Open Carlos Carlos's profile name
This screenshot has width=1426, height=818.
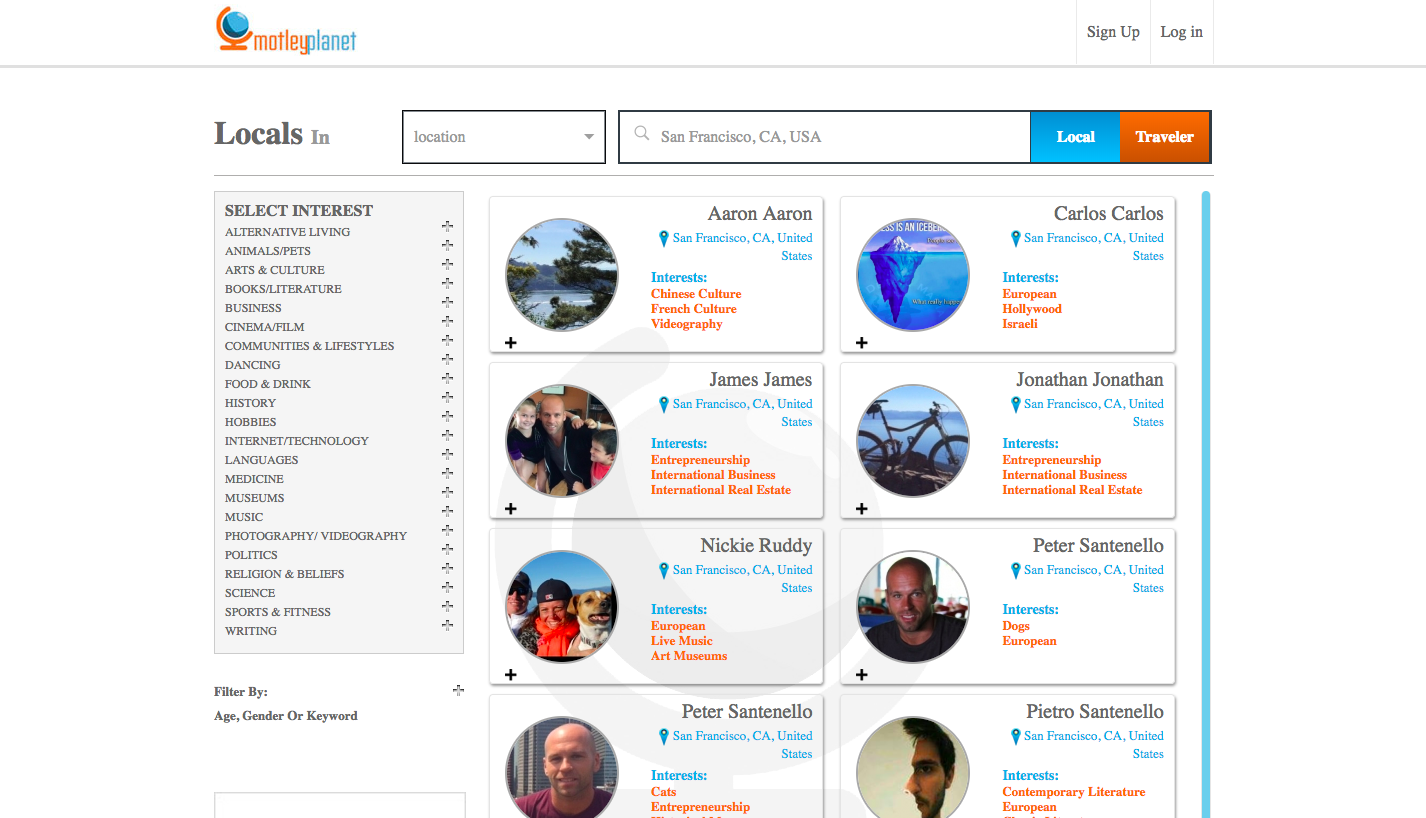(1109, 214)
